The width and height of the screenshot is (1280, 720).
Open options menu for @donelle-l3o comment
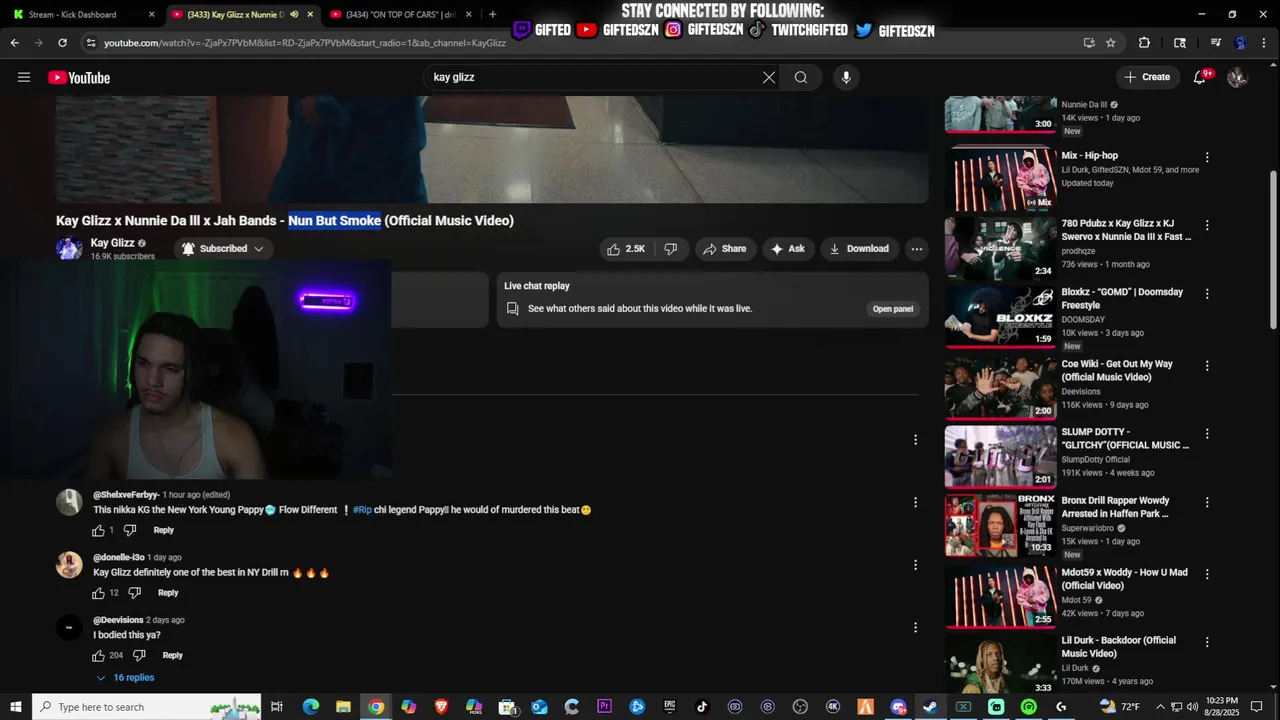[915, 565]
